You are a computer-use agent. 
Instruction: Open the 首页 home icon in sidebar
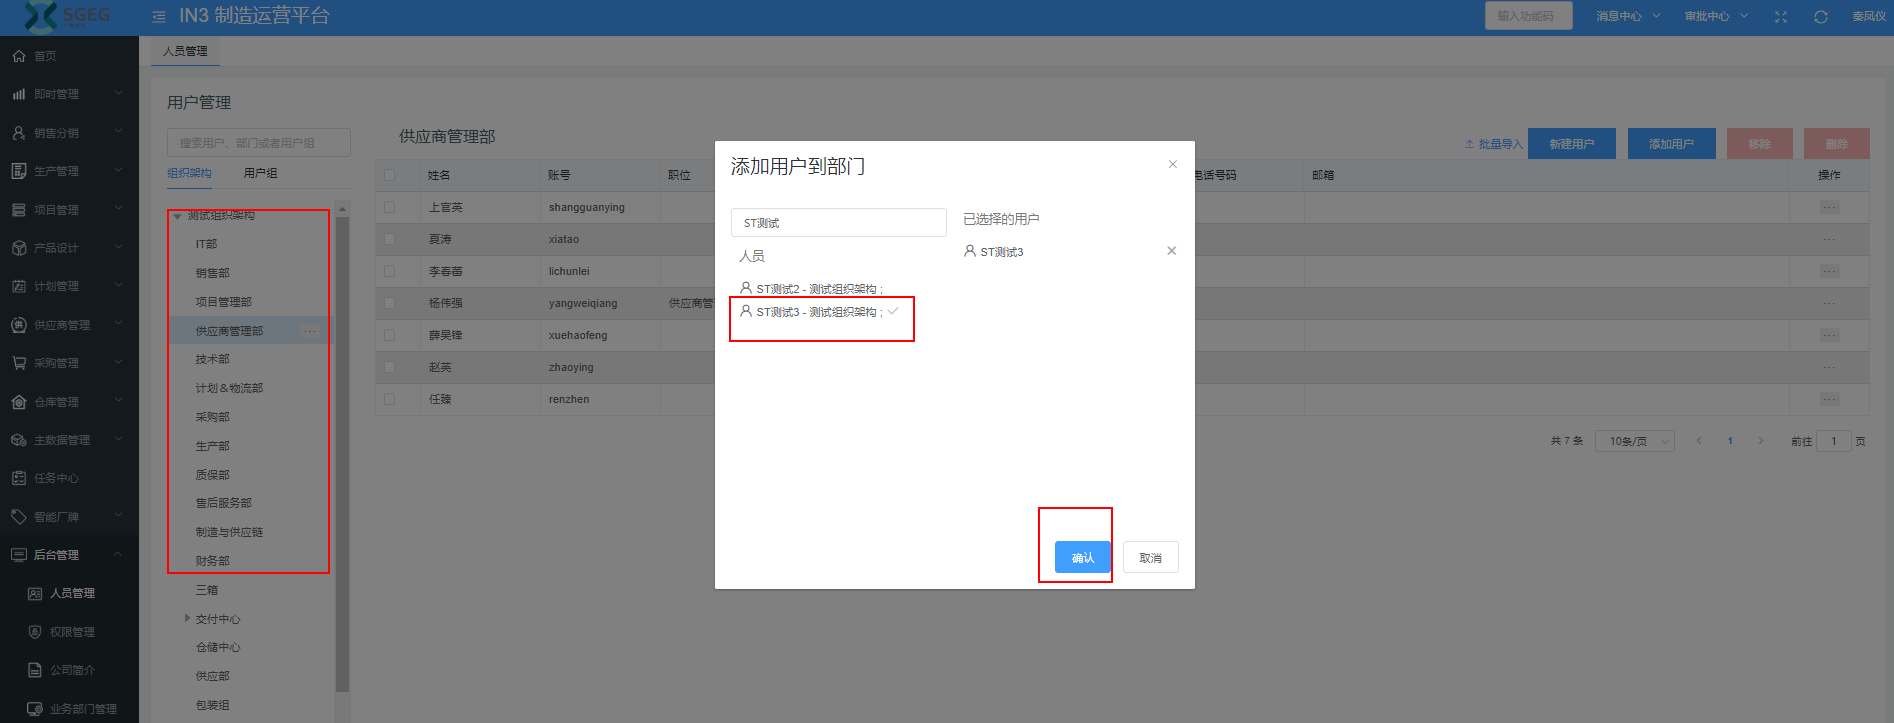tap(19, 56)
